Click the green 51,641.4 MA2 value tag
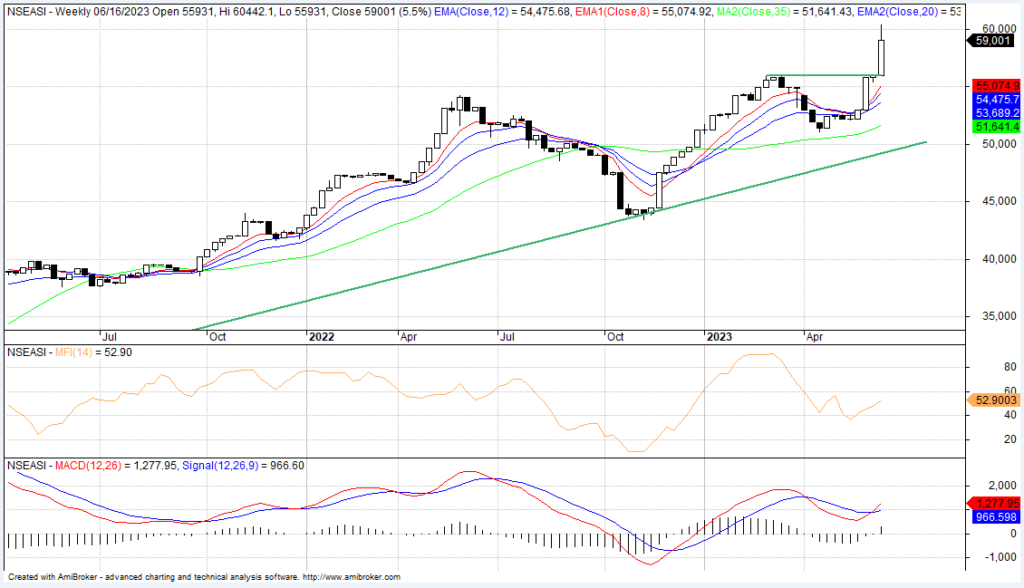1024x588 pixels. coord(995,127)
